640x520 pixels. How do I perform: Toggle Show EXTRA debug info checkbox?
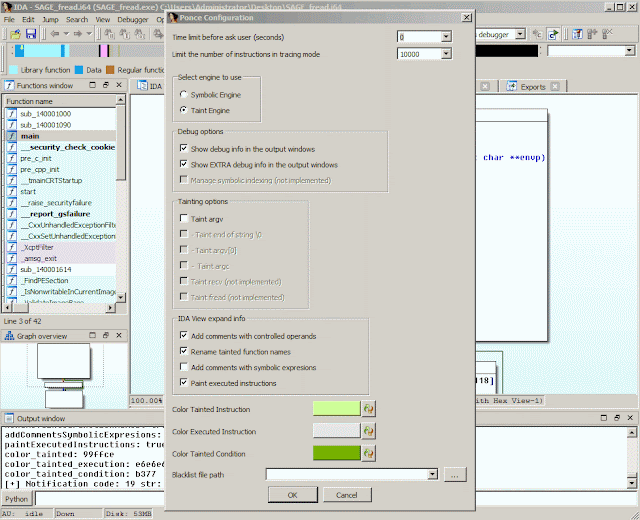[184, 164]
